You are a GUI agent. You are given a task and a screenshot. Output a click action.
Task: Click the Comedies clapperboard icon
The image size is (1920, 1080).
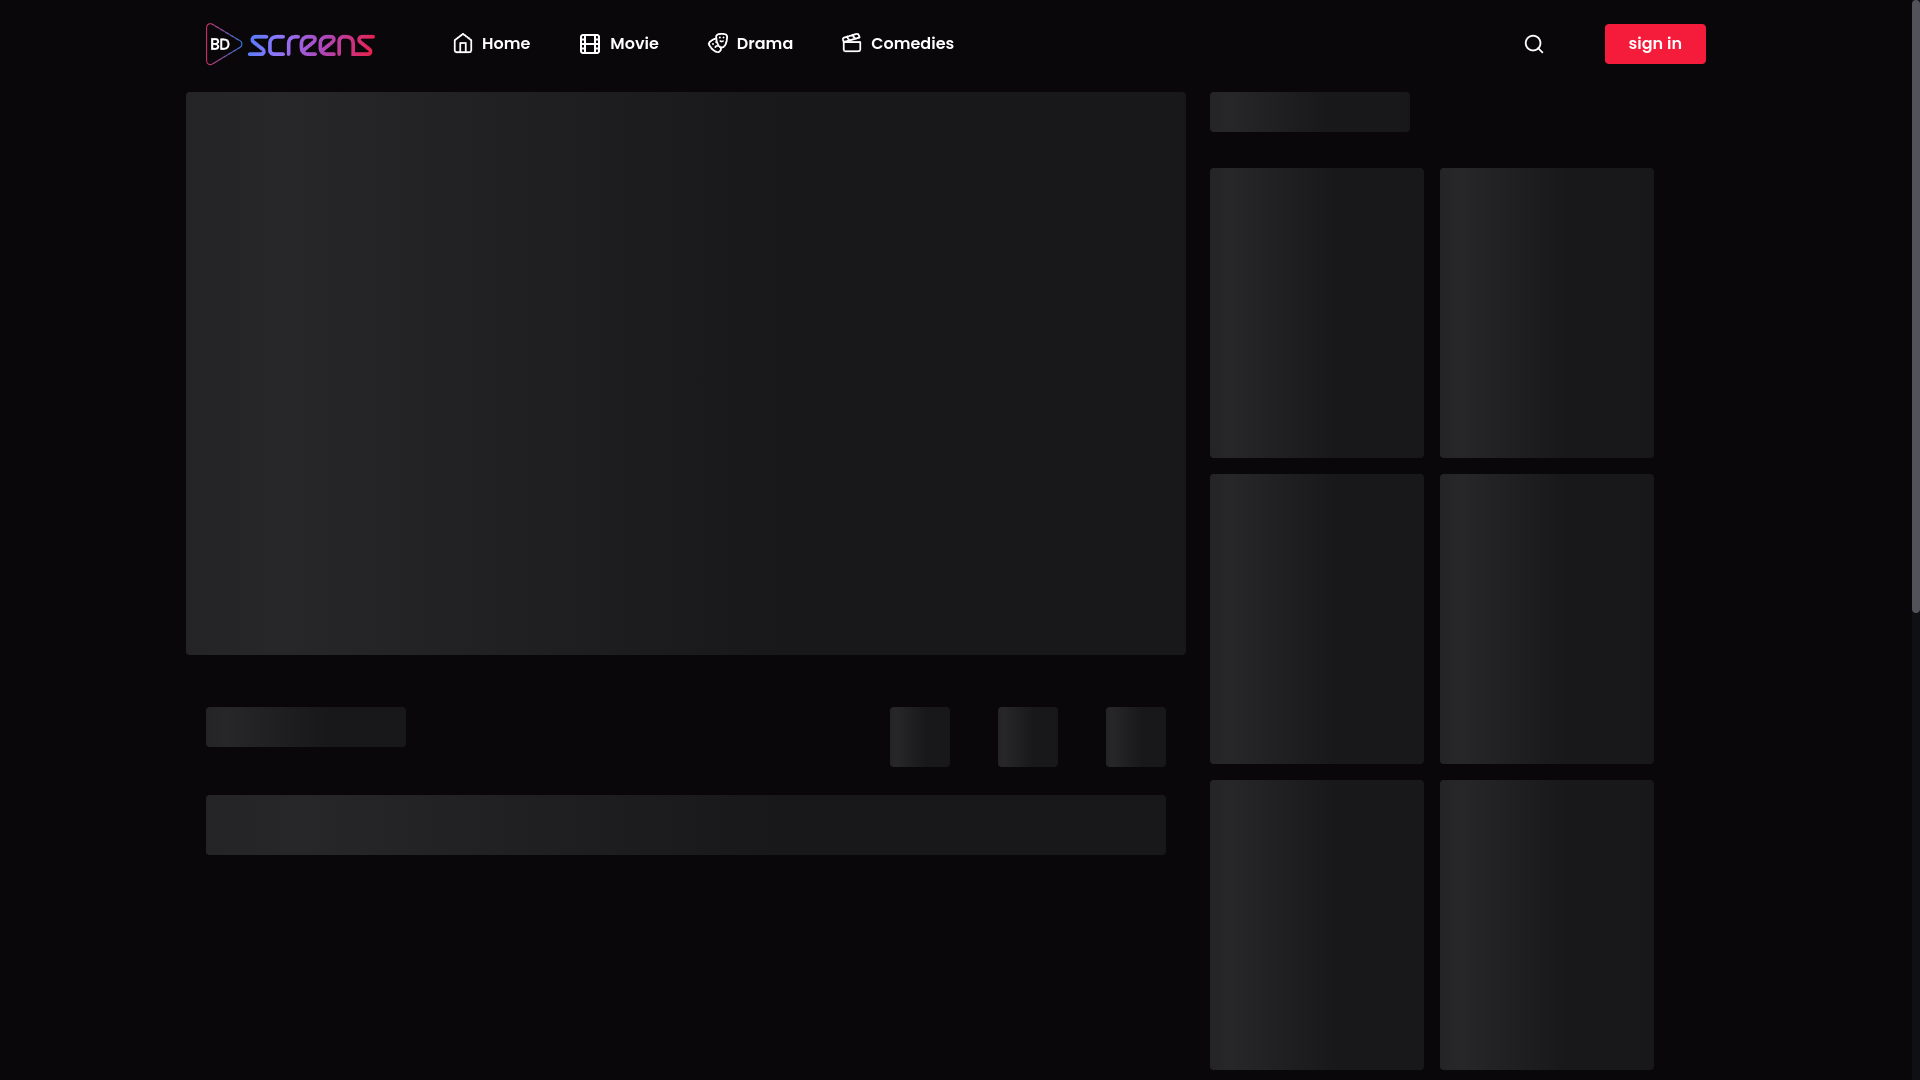[x=852, y=43]
